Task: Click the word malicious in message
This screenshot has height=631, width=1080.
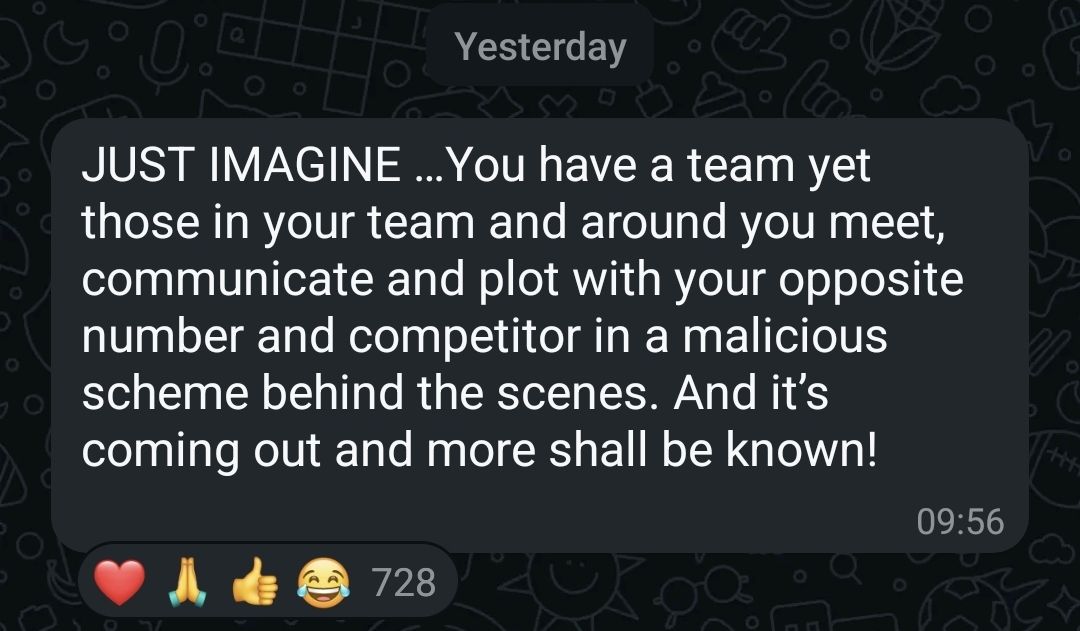Action: [785, 335]
